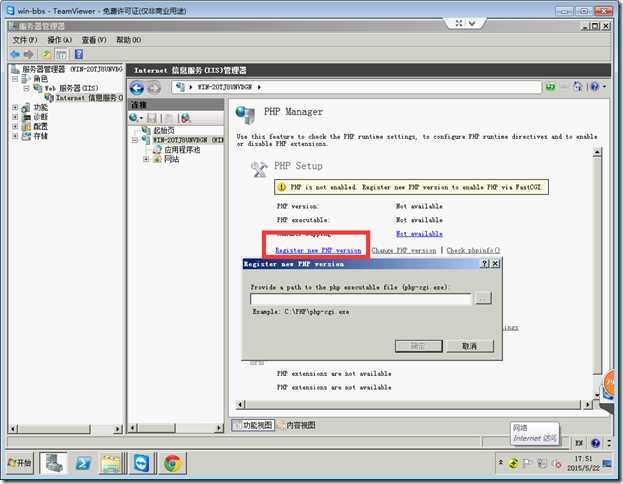The image size is (623, 484).
Task: Click 取消 in Register new PHP version dialog
Action: click(470, 346)
